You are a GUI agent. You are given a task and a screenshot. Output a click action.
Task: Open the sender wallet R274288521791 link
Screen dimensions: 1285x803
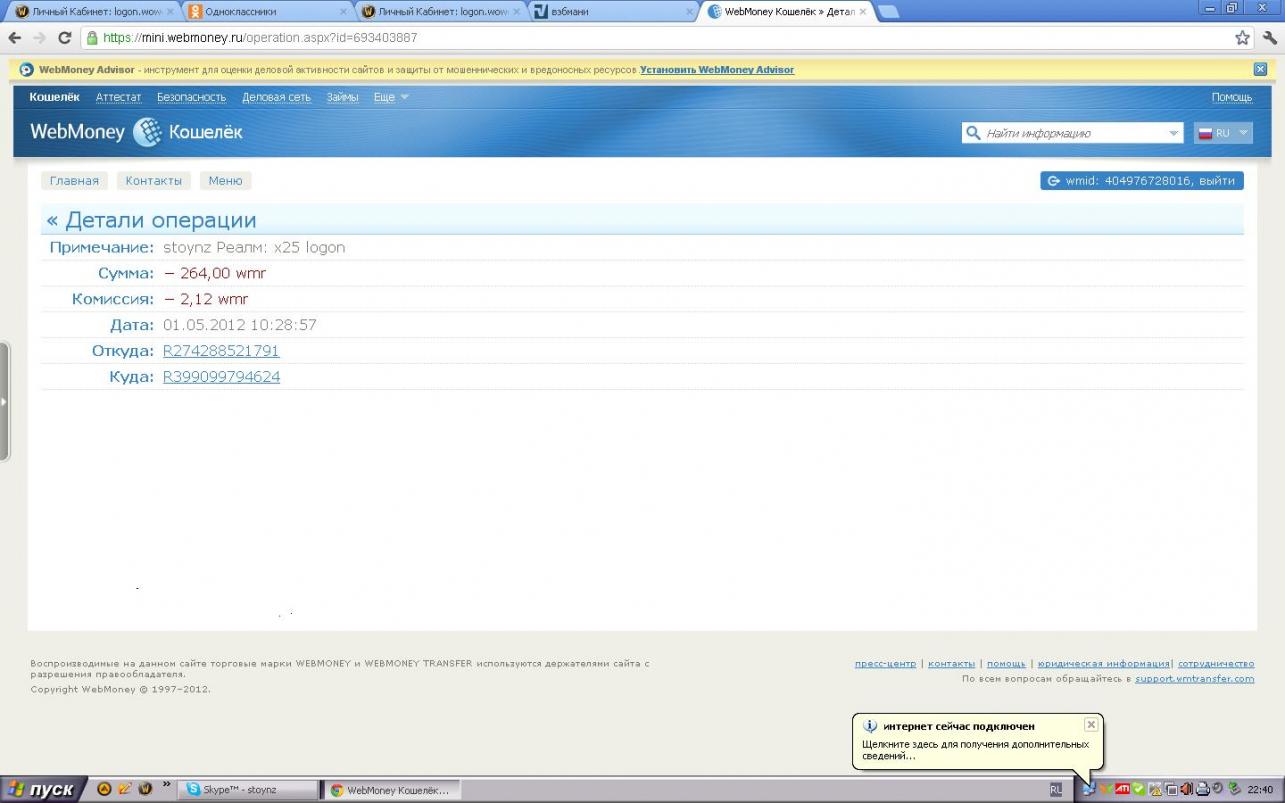tap(221, 351)
